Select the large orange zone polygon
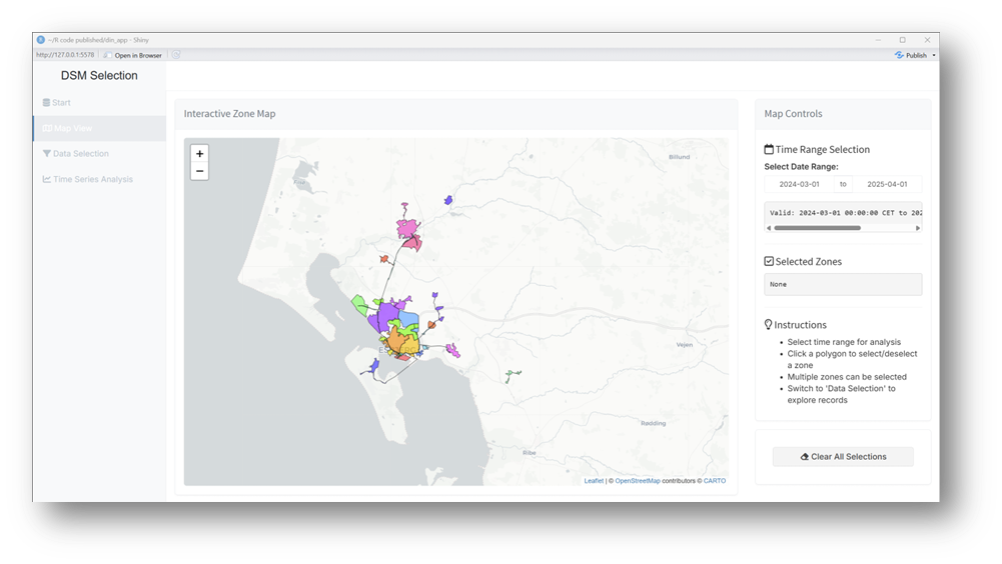The image size is (1002, 564). (x=402, y=343)
